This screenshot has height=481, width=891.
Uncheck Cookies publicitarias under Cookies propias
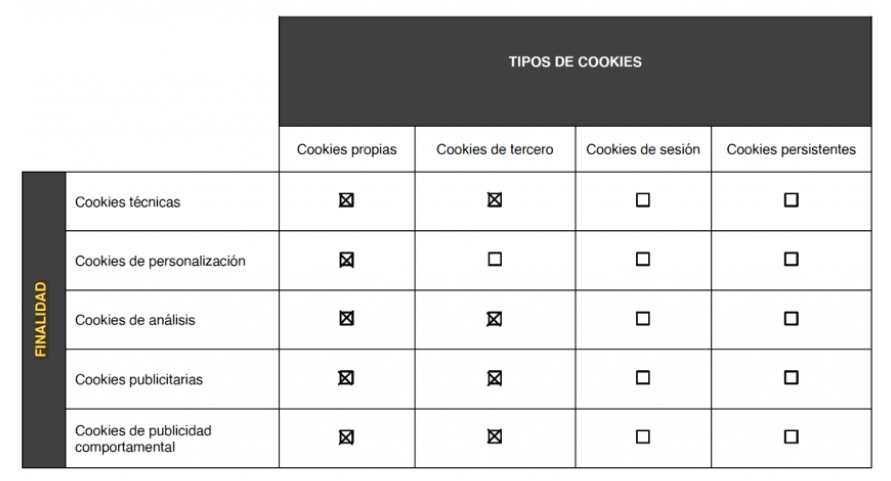[x=346, y=378]
